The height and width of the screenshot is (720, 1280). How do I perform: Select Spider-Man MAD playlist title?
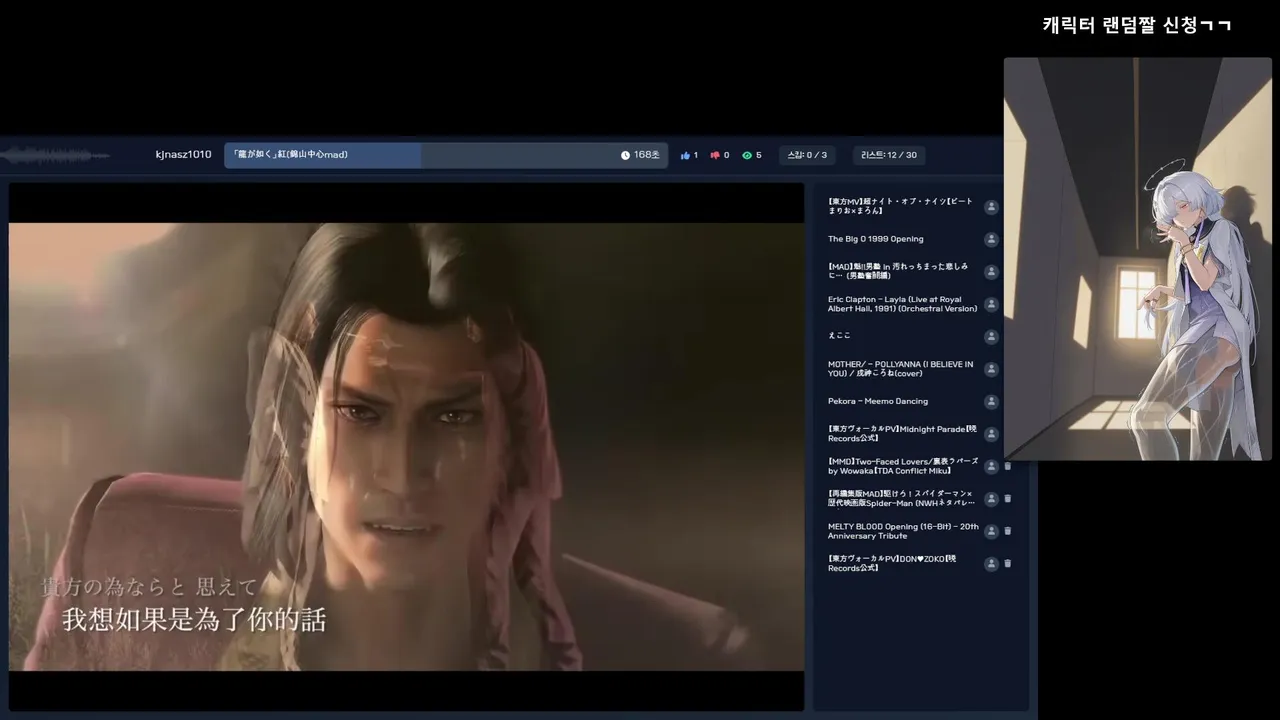coord(901,498)
